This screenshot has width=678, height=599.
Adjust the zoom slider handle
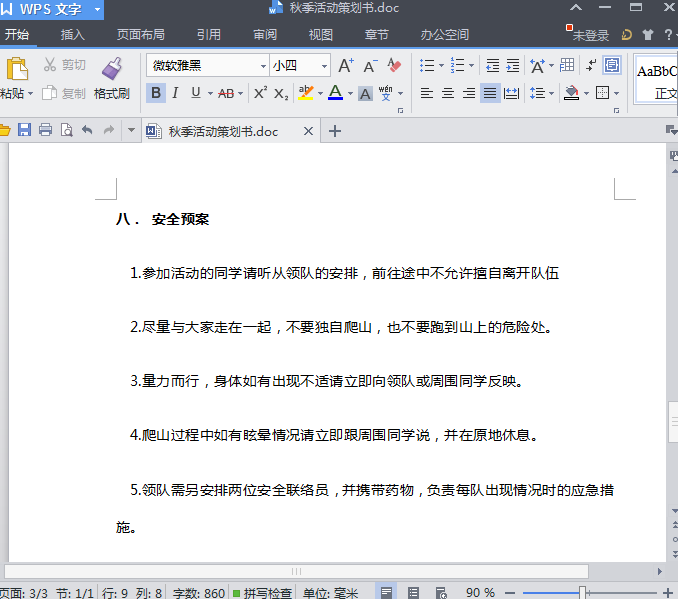click(x=582, y=593)
